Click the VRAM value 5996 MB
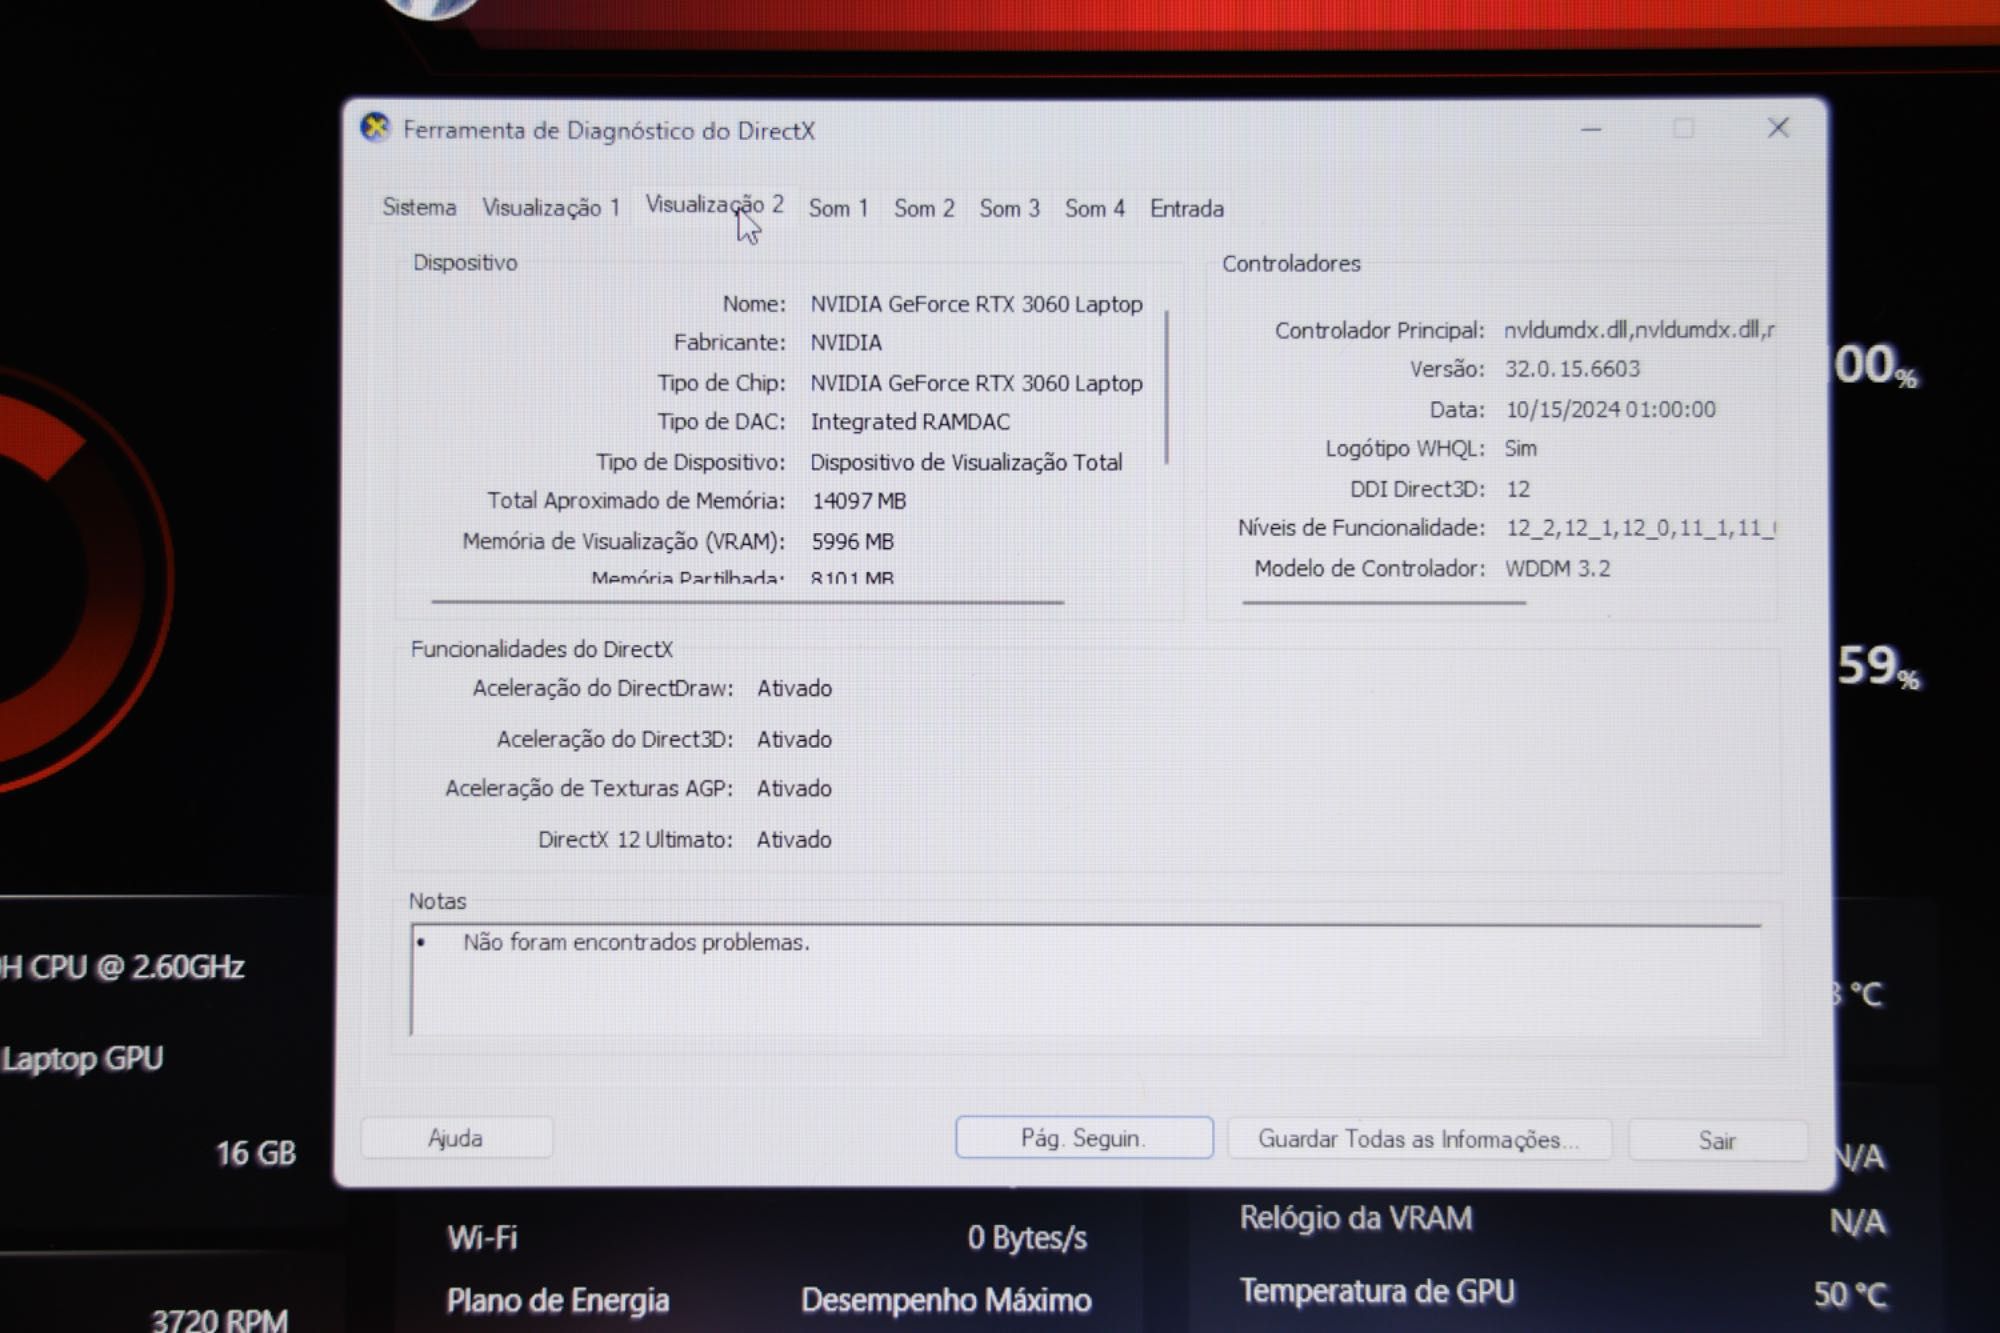 [x=853, y=541]
